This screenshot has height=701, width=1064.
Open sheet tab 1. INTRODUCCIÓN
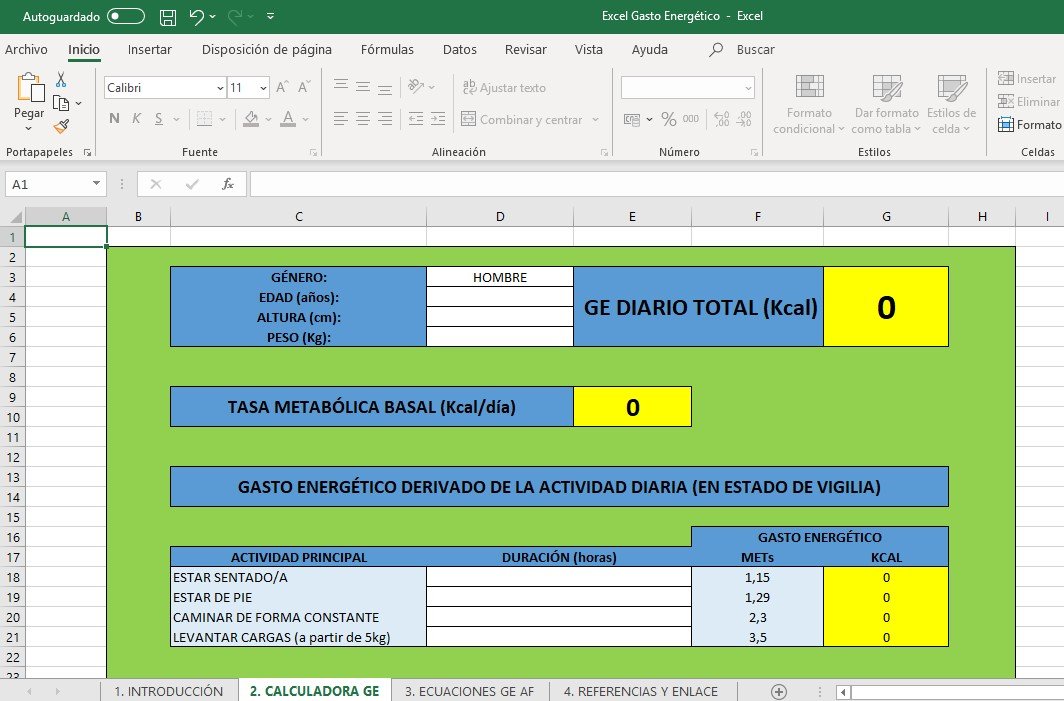tap(168, 691)
